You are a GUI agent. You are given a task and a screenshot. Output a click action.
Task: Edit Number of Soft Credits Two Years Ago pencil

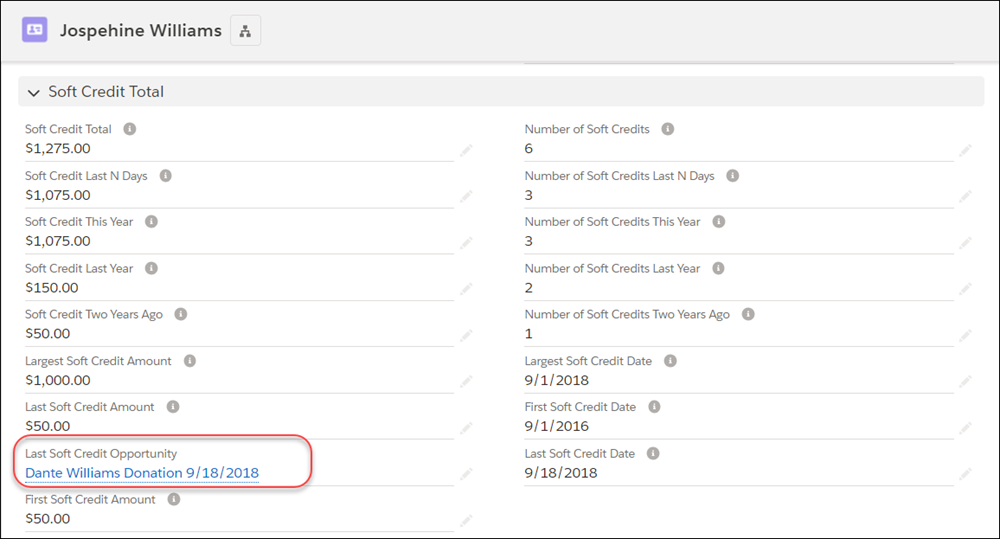[965, 335]
